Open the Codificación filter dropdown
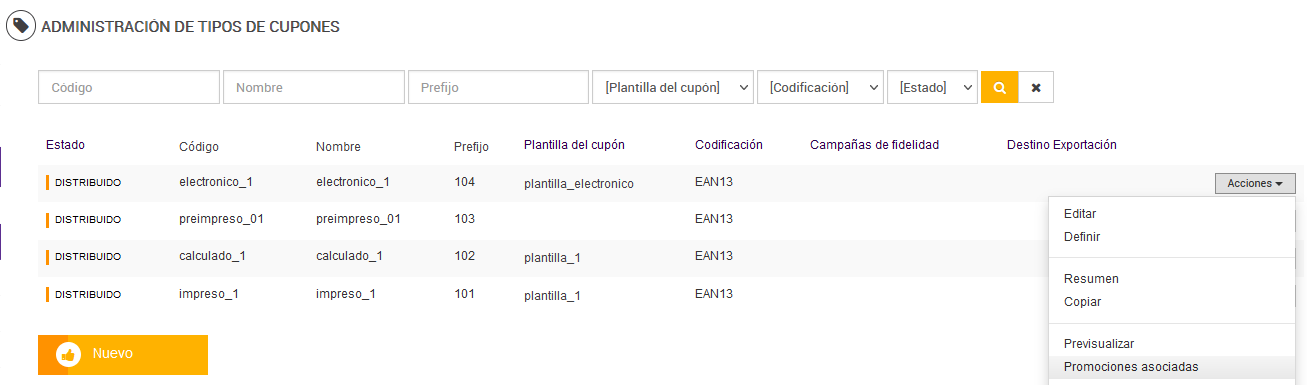 tap(821, 87)
